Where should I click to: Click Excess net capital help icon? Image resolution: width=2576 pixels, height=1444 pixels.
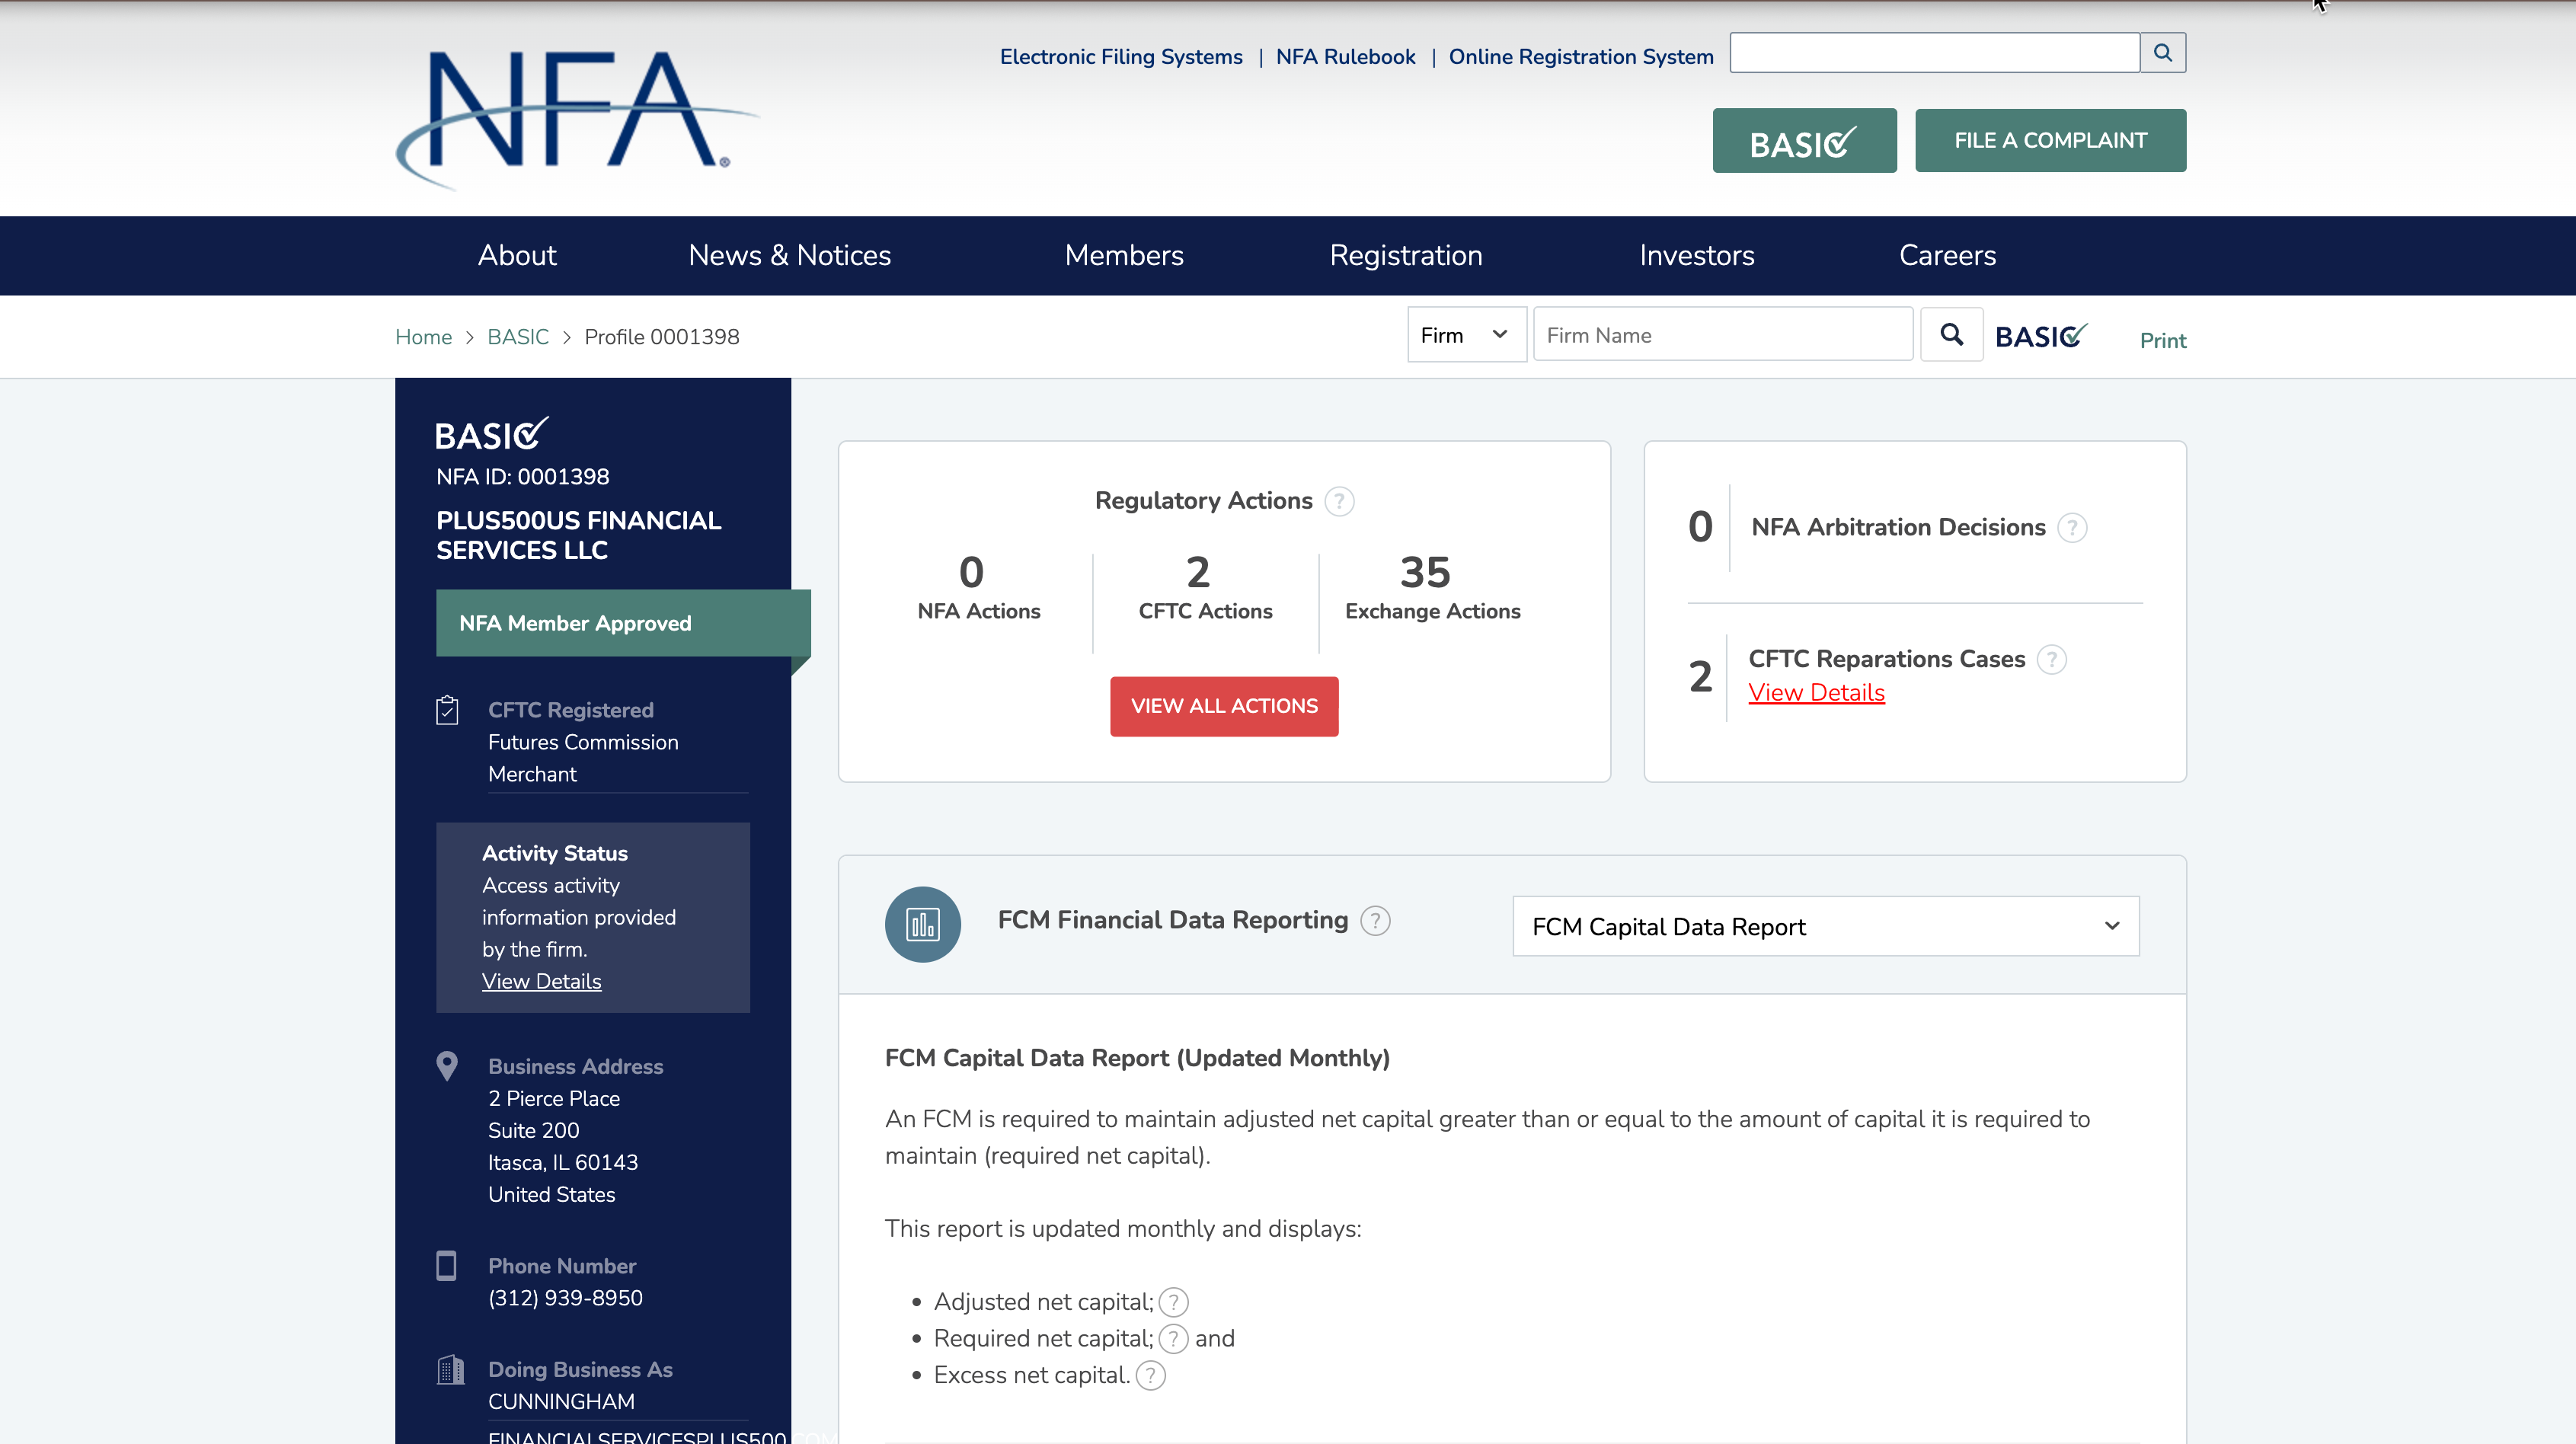(1150, 1375)
